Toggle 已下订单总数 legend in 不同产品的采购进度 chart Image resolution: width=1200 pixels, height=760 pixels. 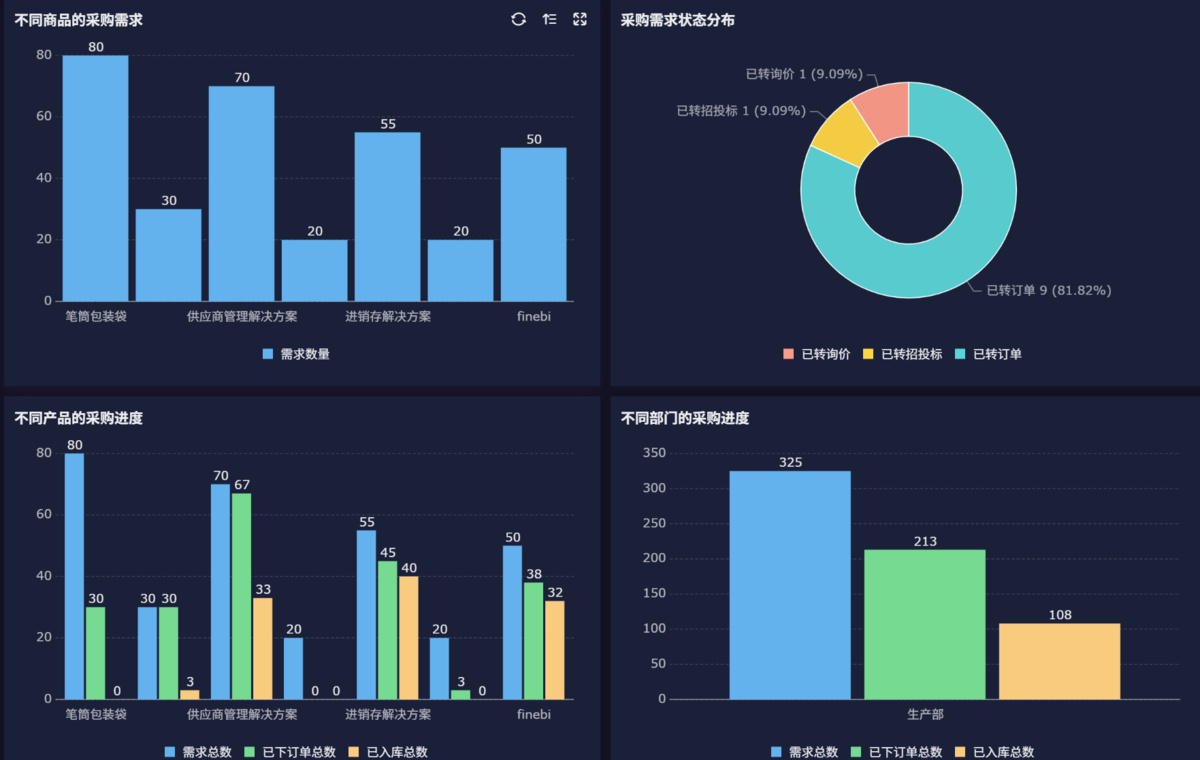[291, 752]
